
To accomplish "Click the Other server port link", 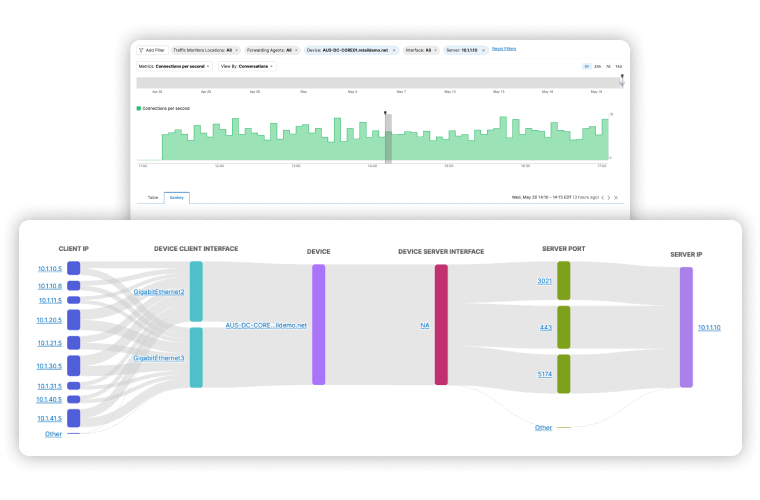I will (x=543, y=427).
